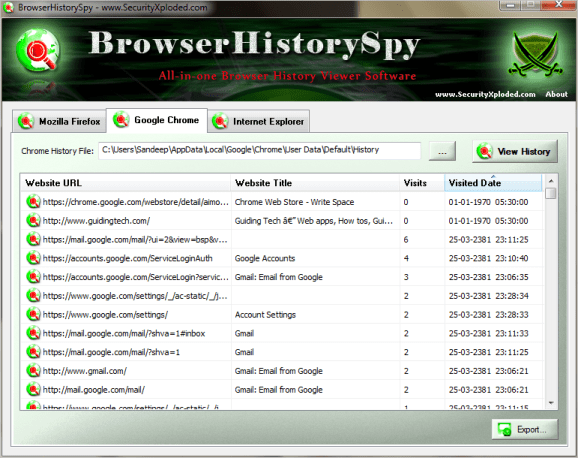Select the http://www.gmail.com/ URL cell

click(x=85, y=371)
